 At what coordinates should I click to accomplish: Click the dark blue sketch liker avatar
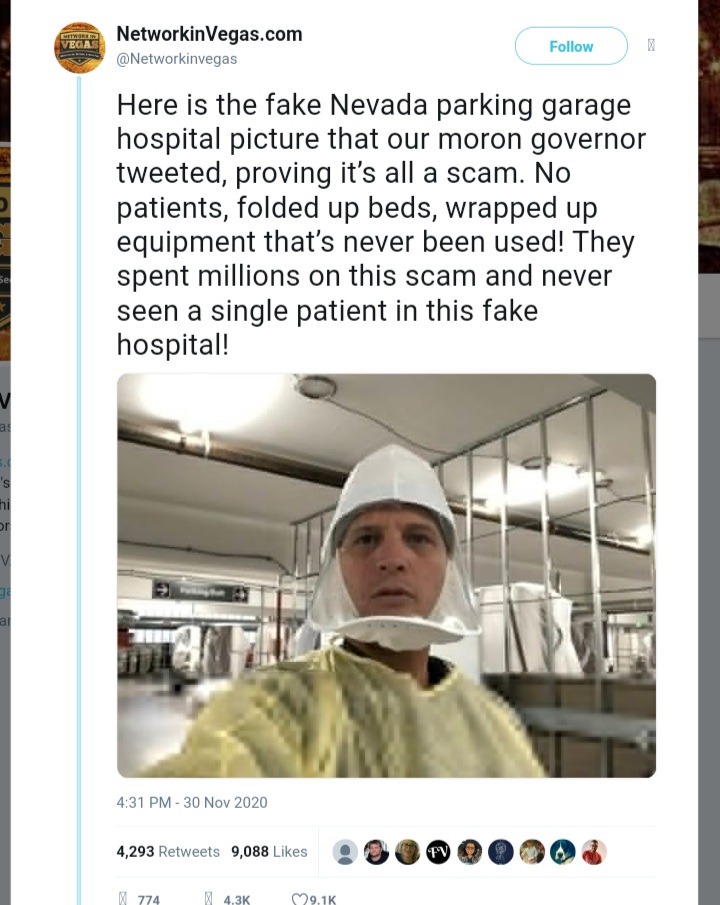[501, 852]
